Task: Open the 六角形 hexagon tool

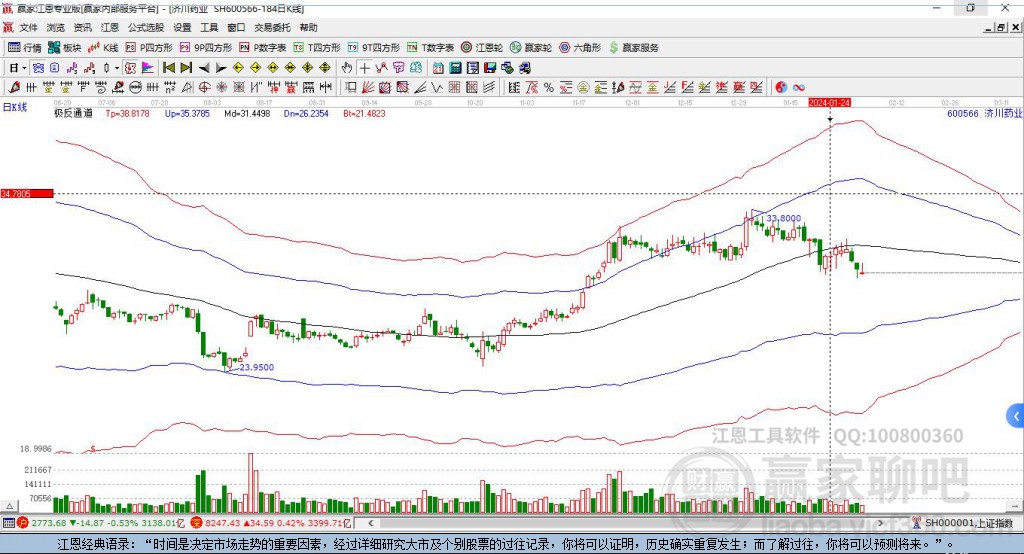Action: pos(580,48)
